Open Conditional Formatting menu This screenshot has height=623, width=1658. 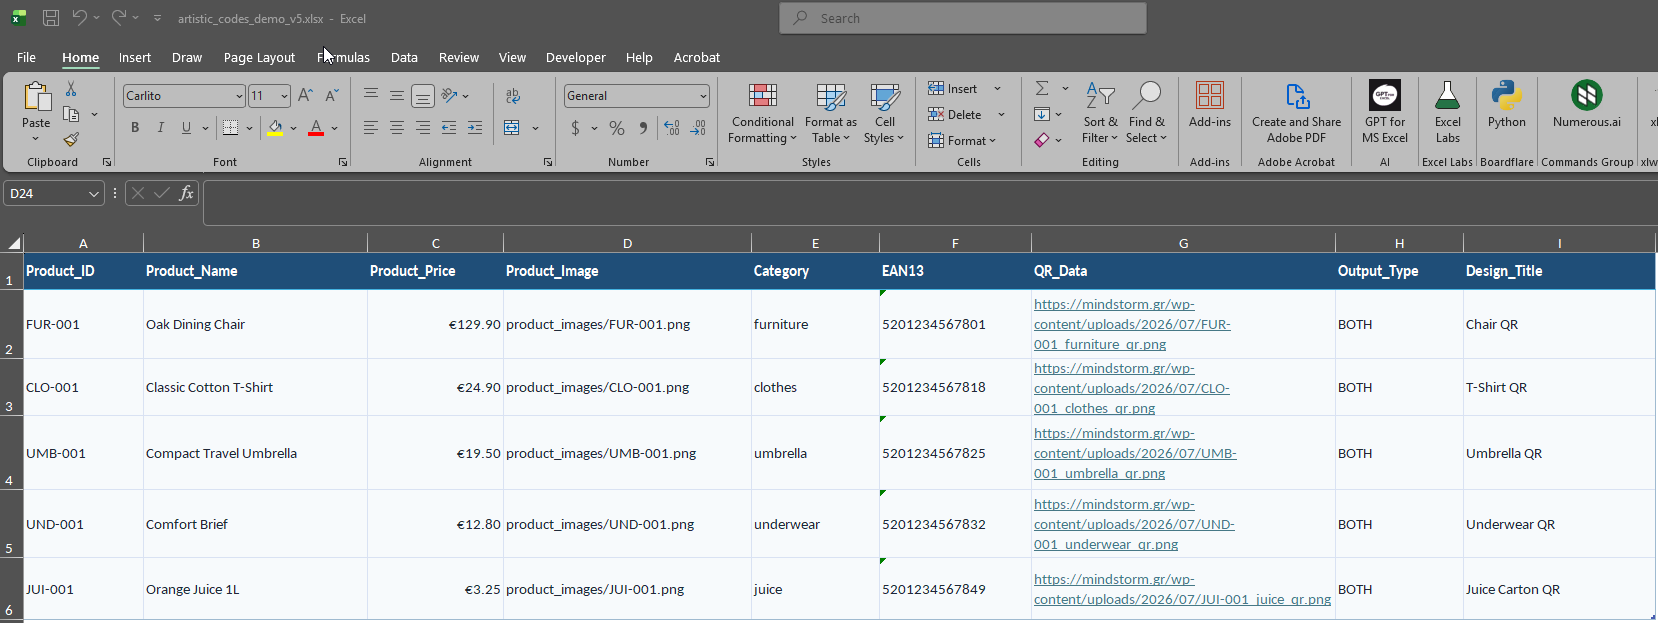[763, 114]
